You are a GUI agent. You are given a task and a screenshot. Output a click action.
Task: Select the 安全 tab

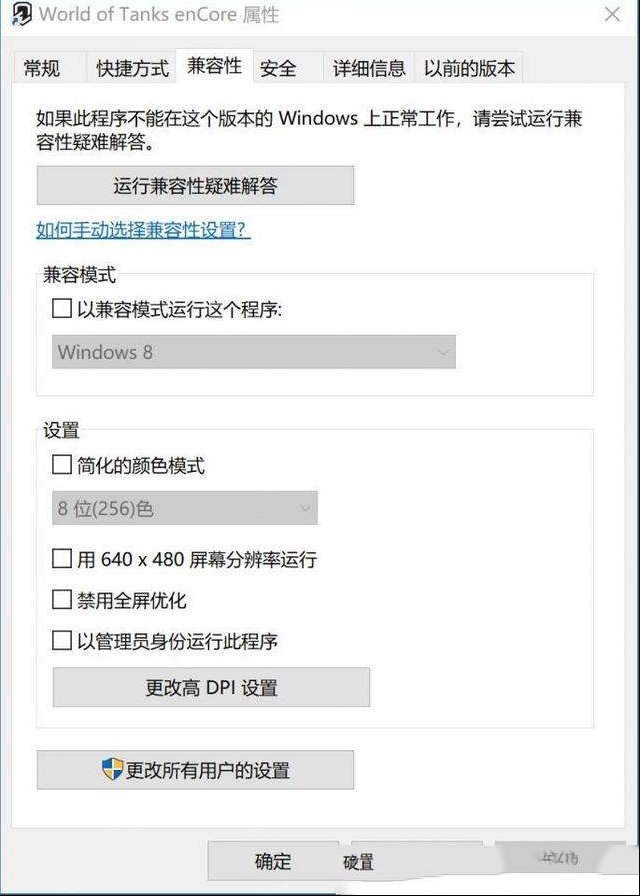[278, 68]
